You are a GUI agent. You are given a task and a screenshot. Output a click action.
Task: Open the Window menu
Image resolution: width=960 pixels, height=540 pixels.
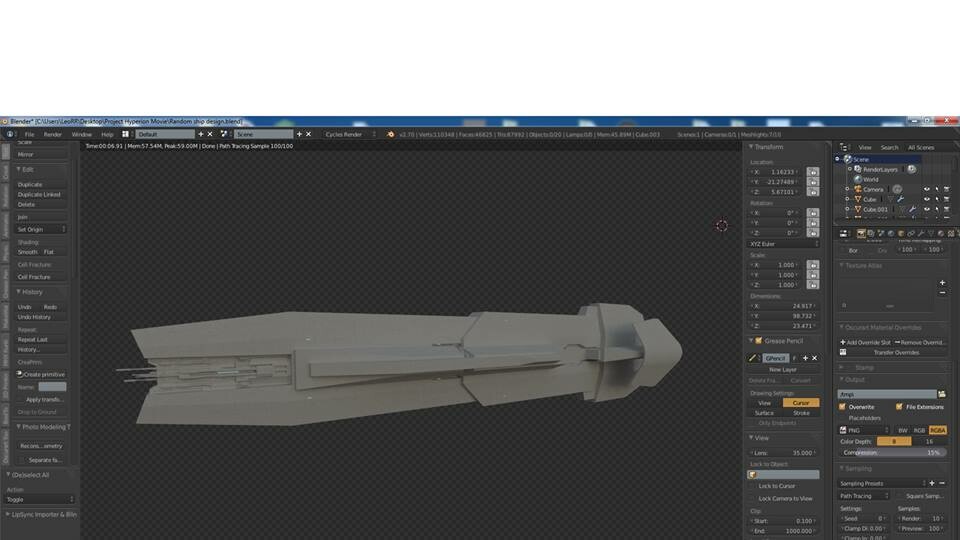click(81, 134)
